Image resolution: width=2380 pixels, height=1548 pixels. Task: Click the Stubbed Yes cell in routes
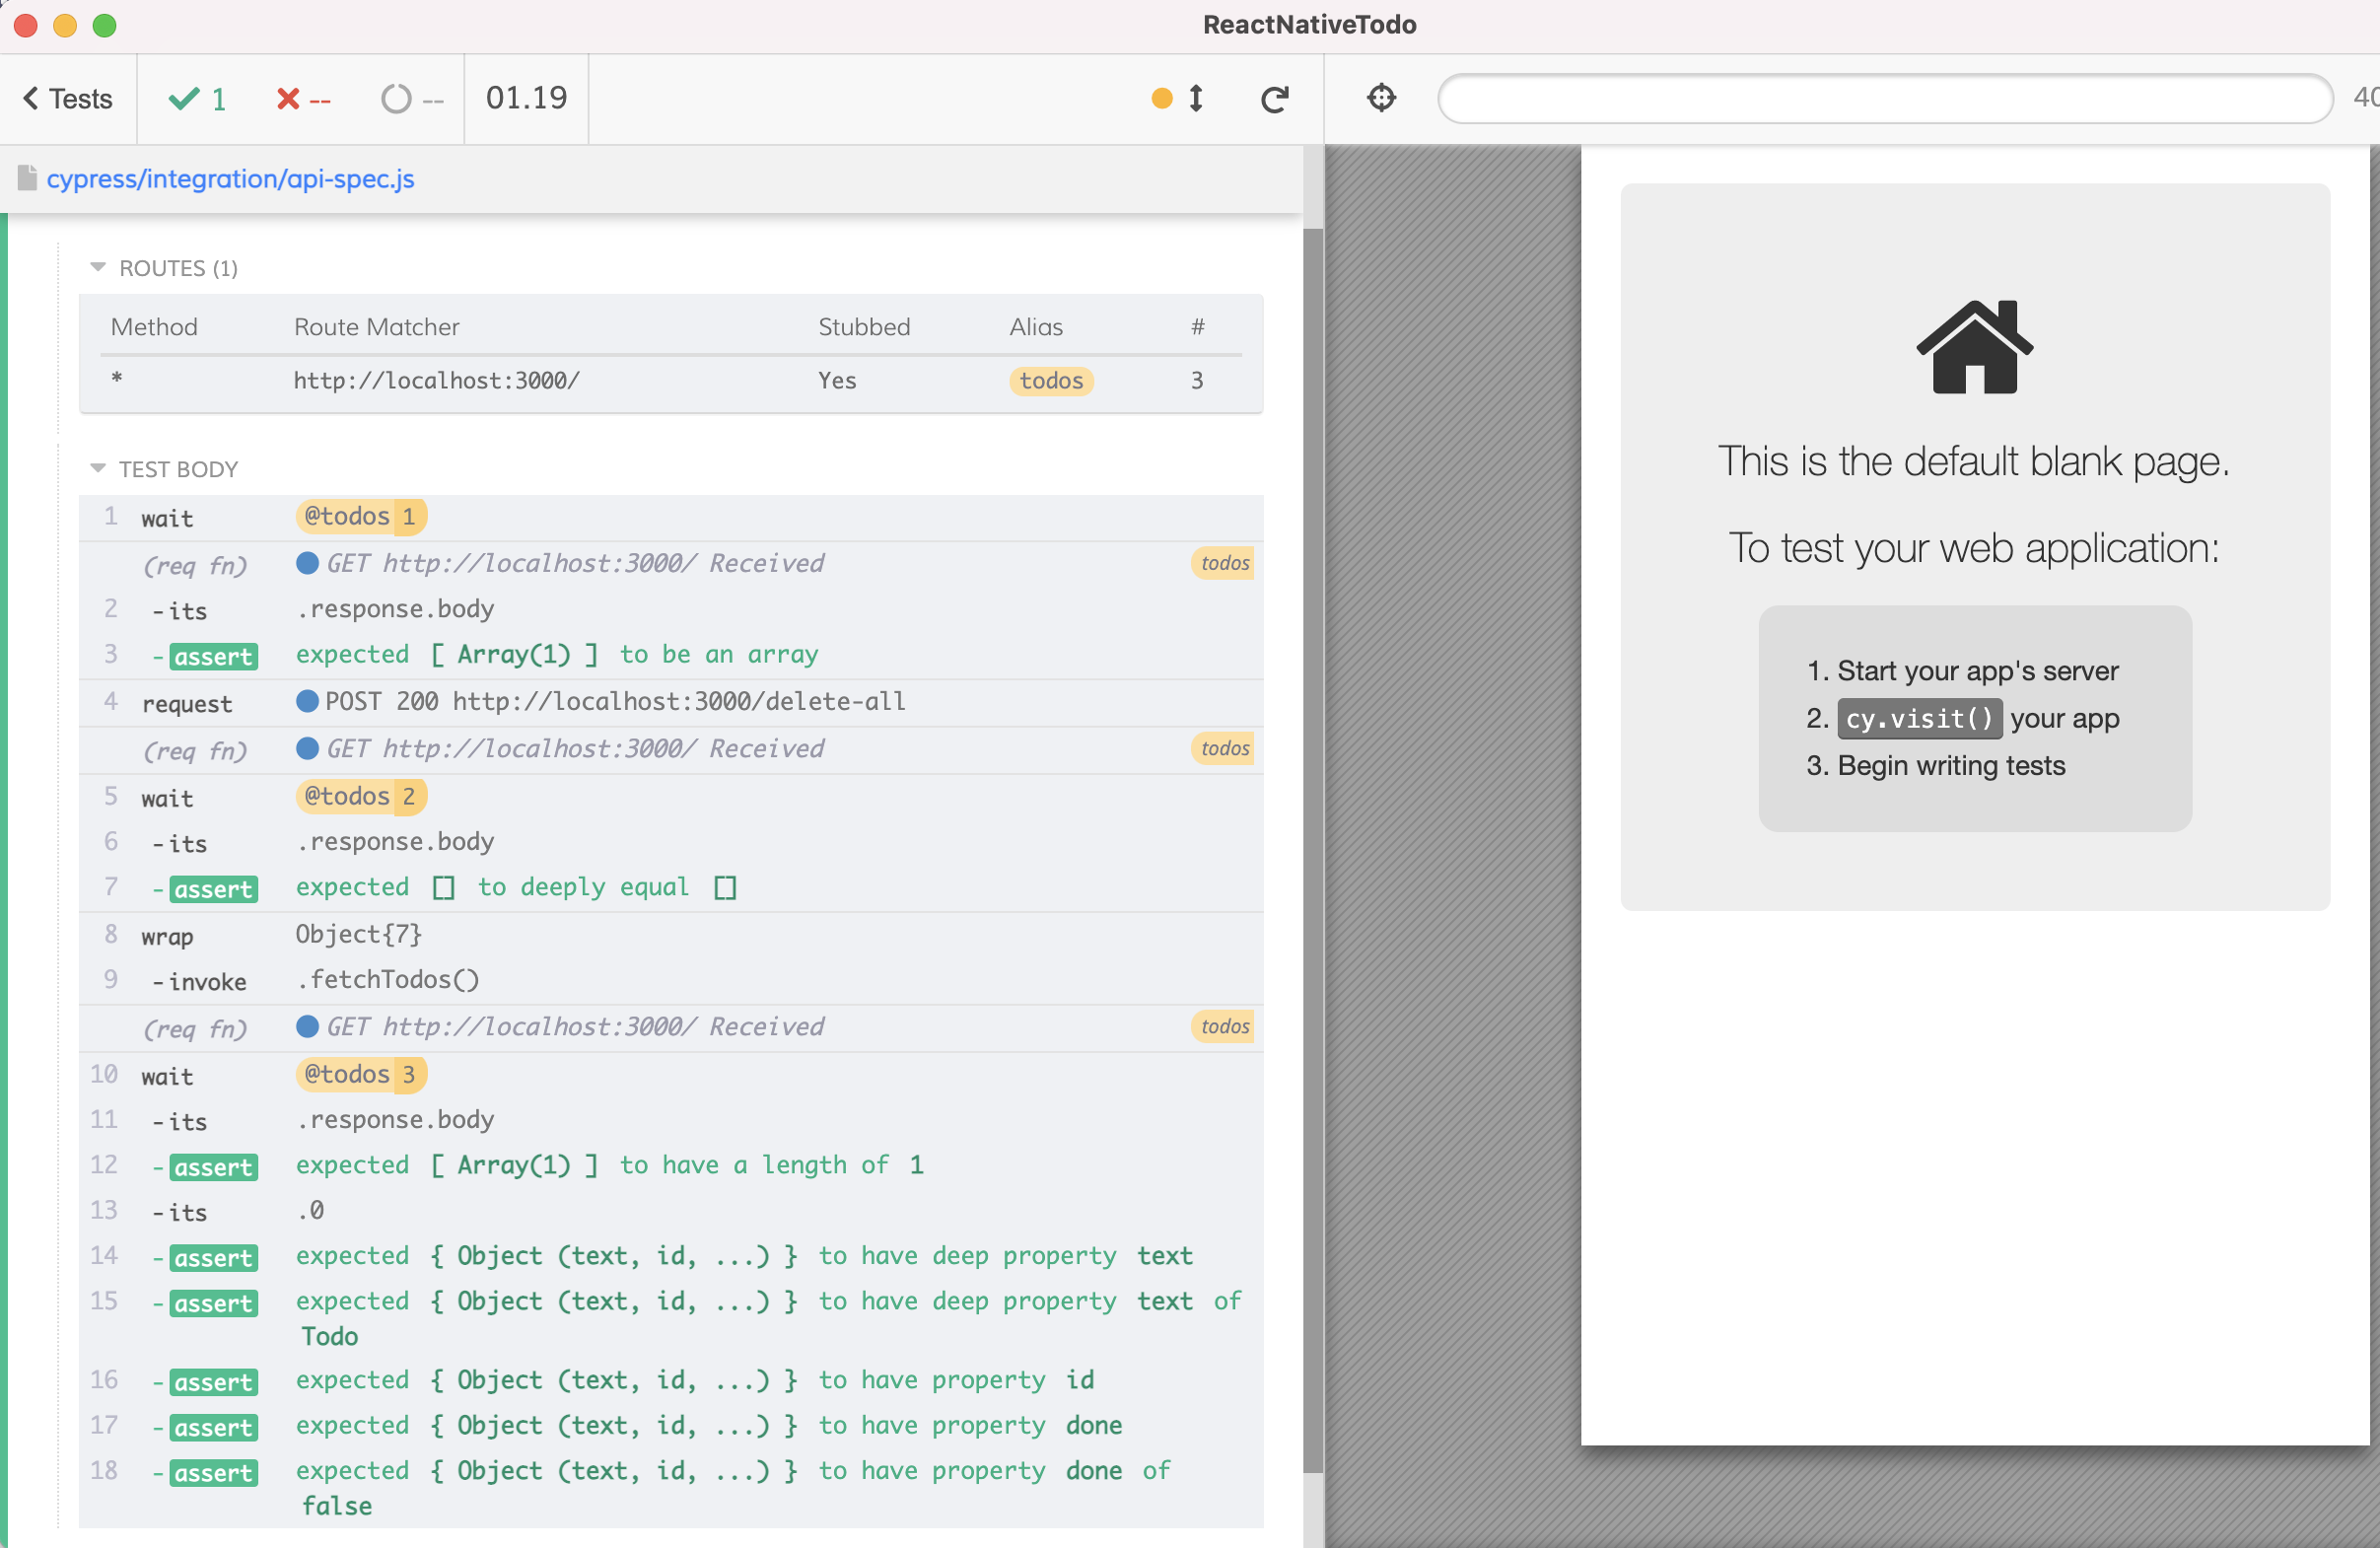click(x=837, y=380)
